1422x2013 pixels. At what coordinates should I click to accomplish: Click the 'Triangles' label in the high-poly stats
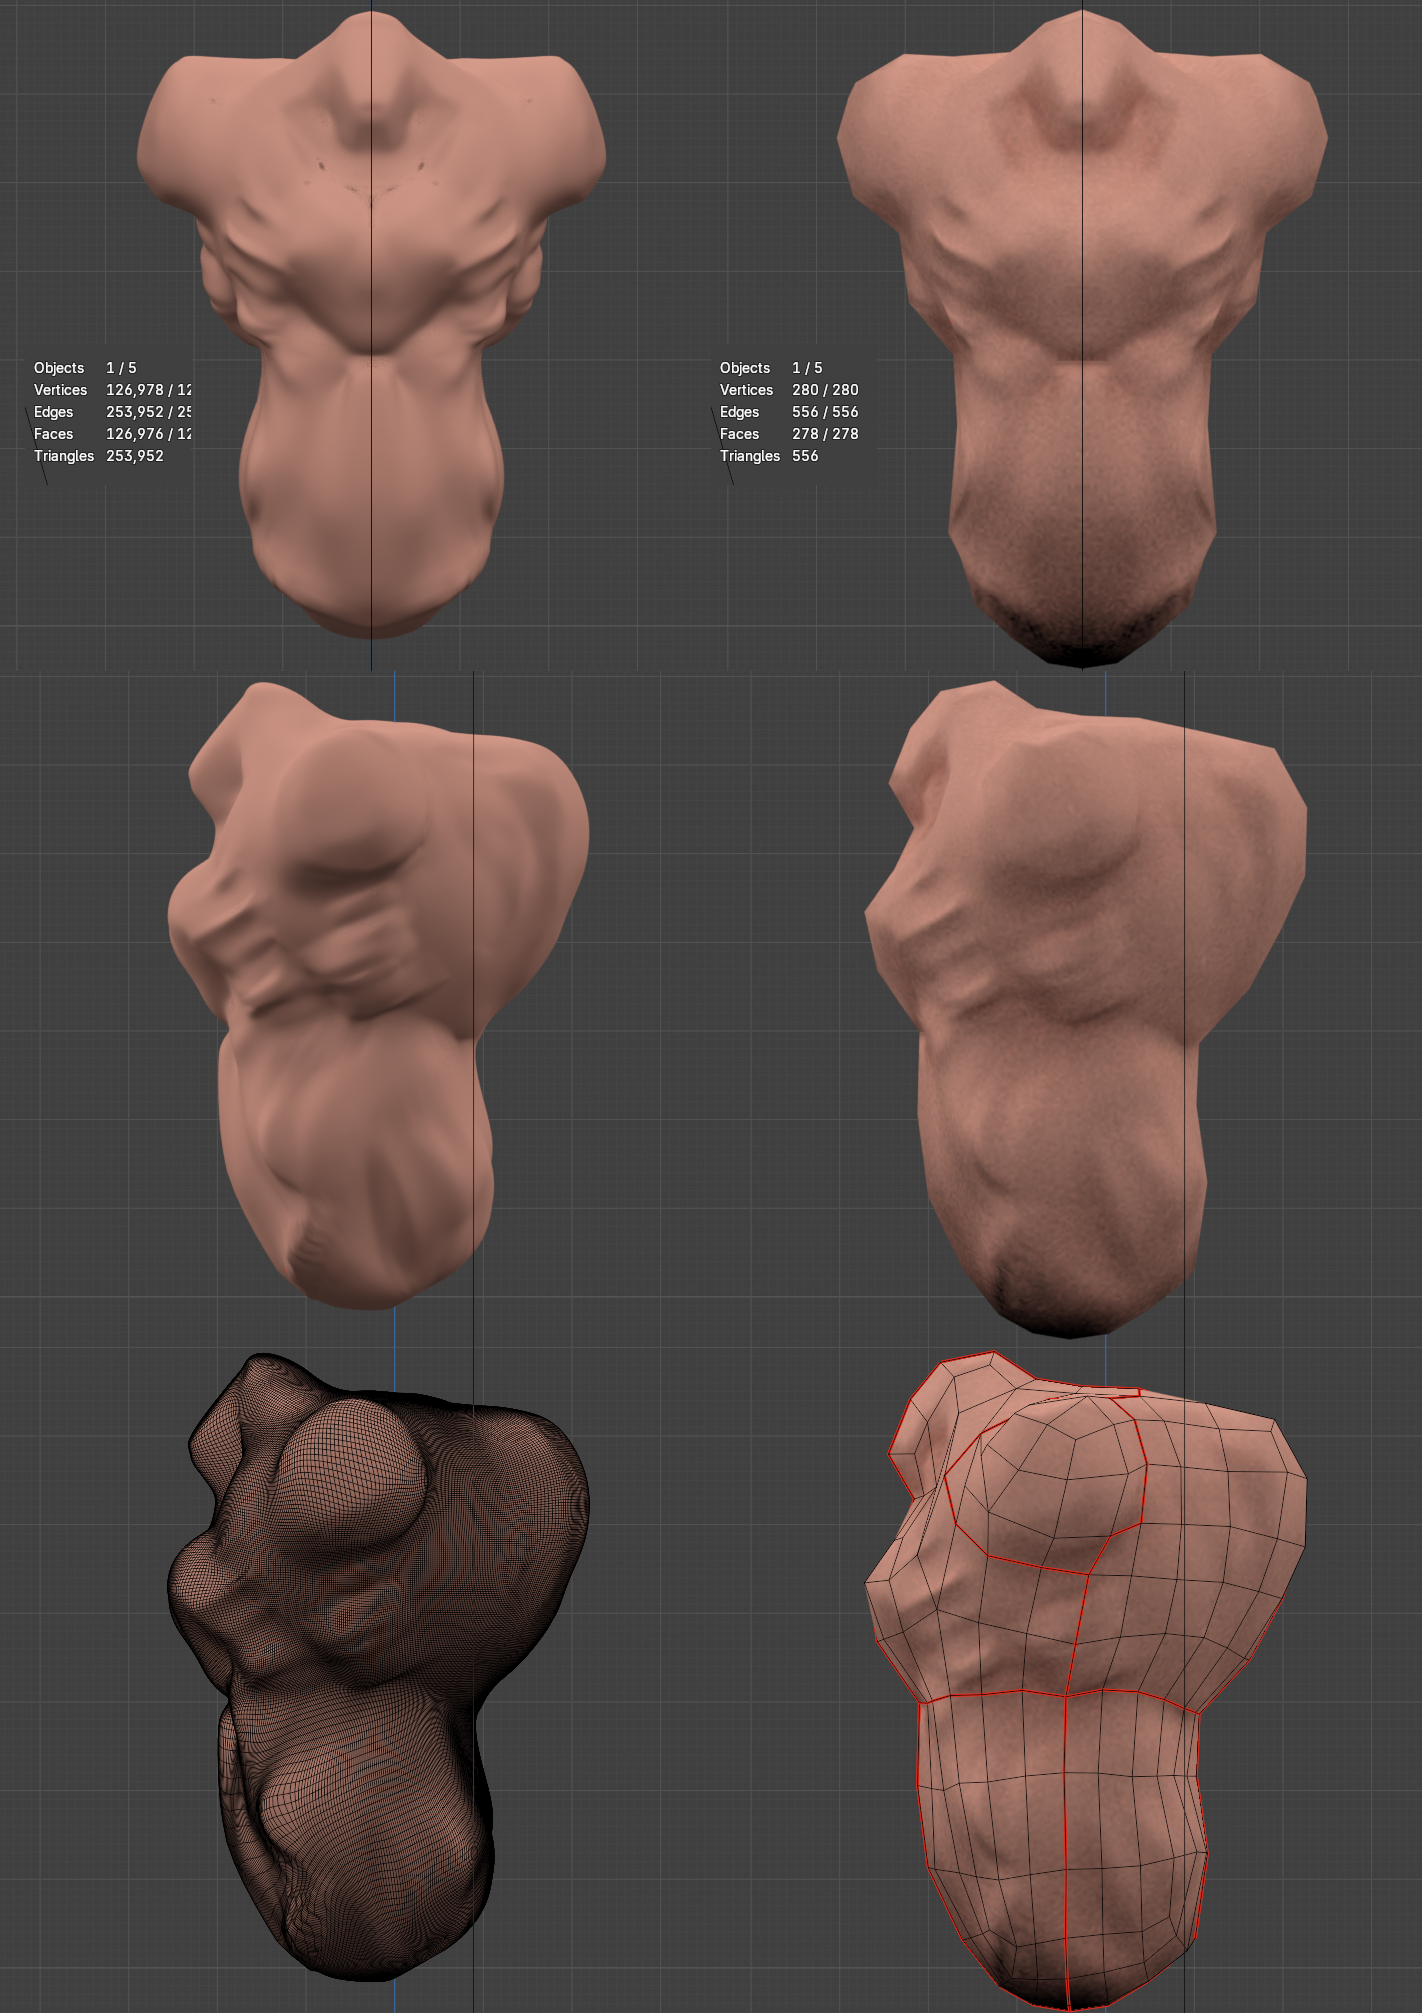pos(64,456)
